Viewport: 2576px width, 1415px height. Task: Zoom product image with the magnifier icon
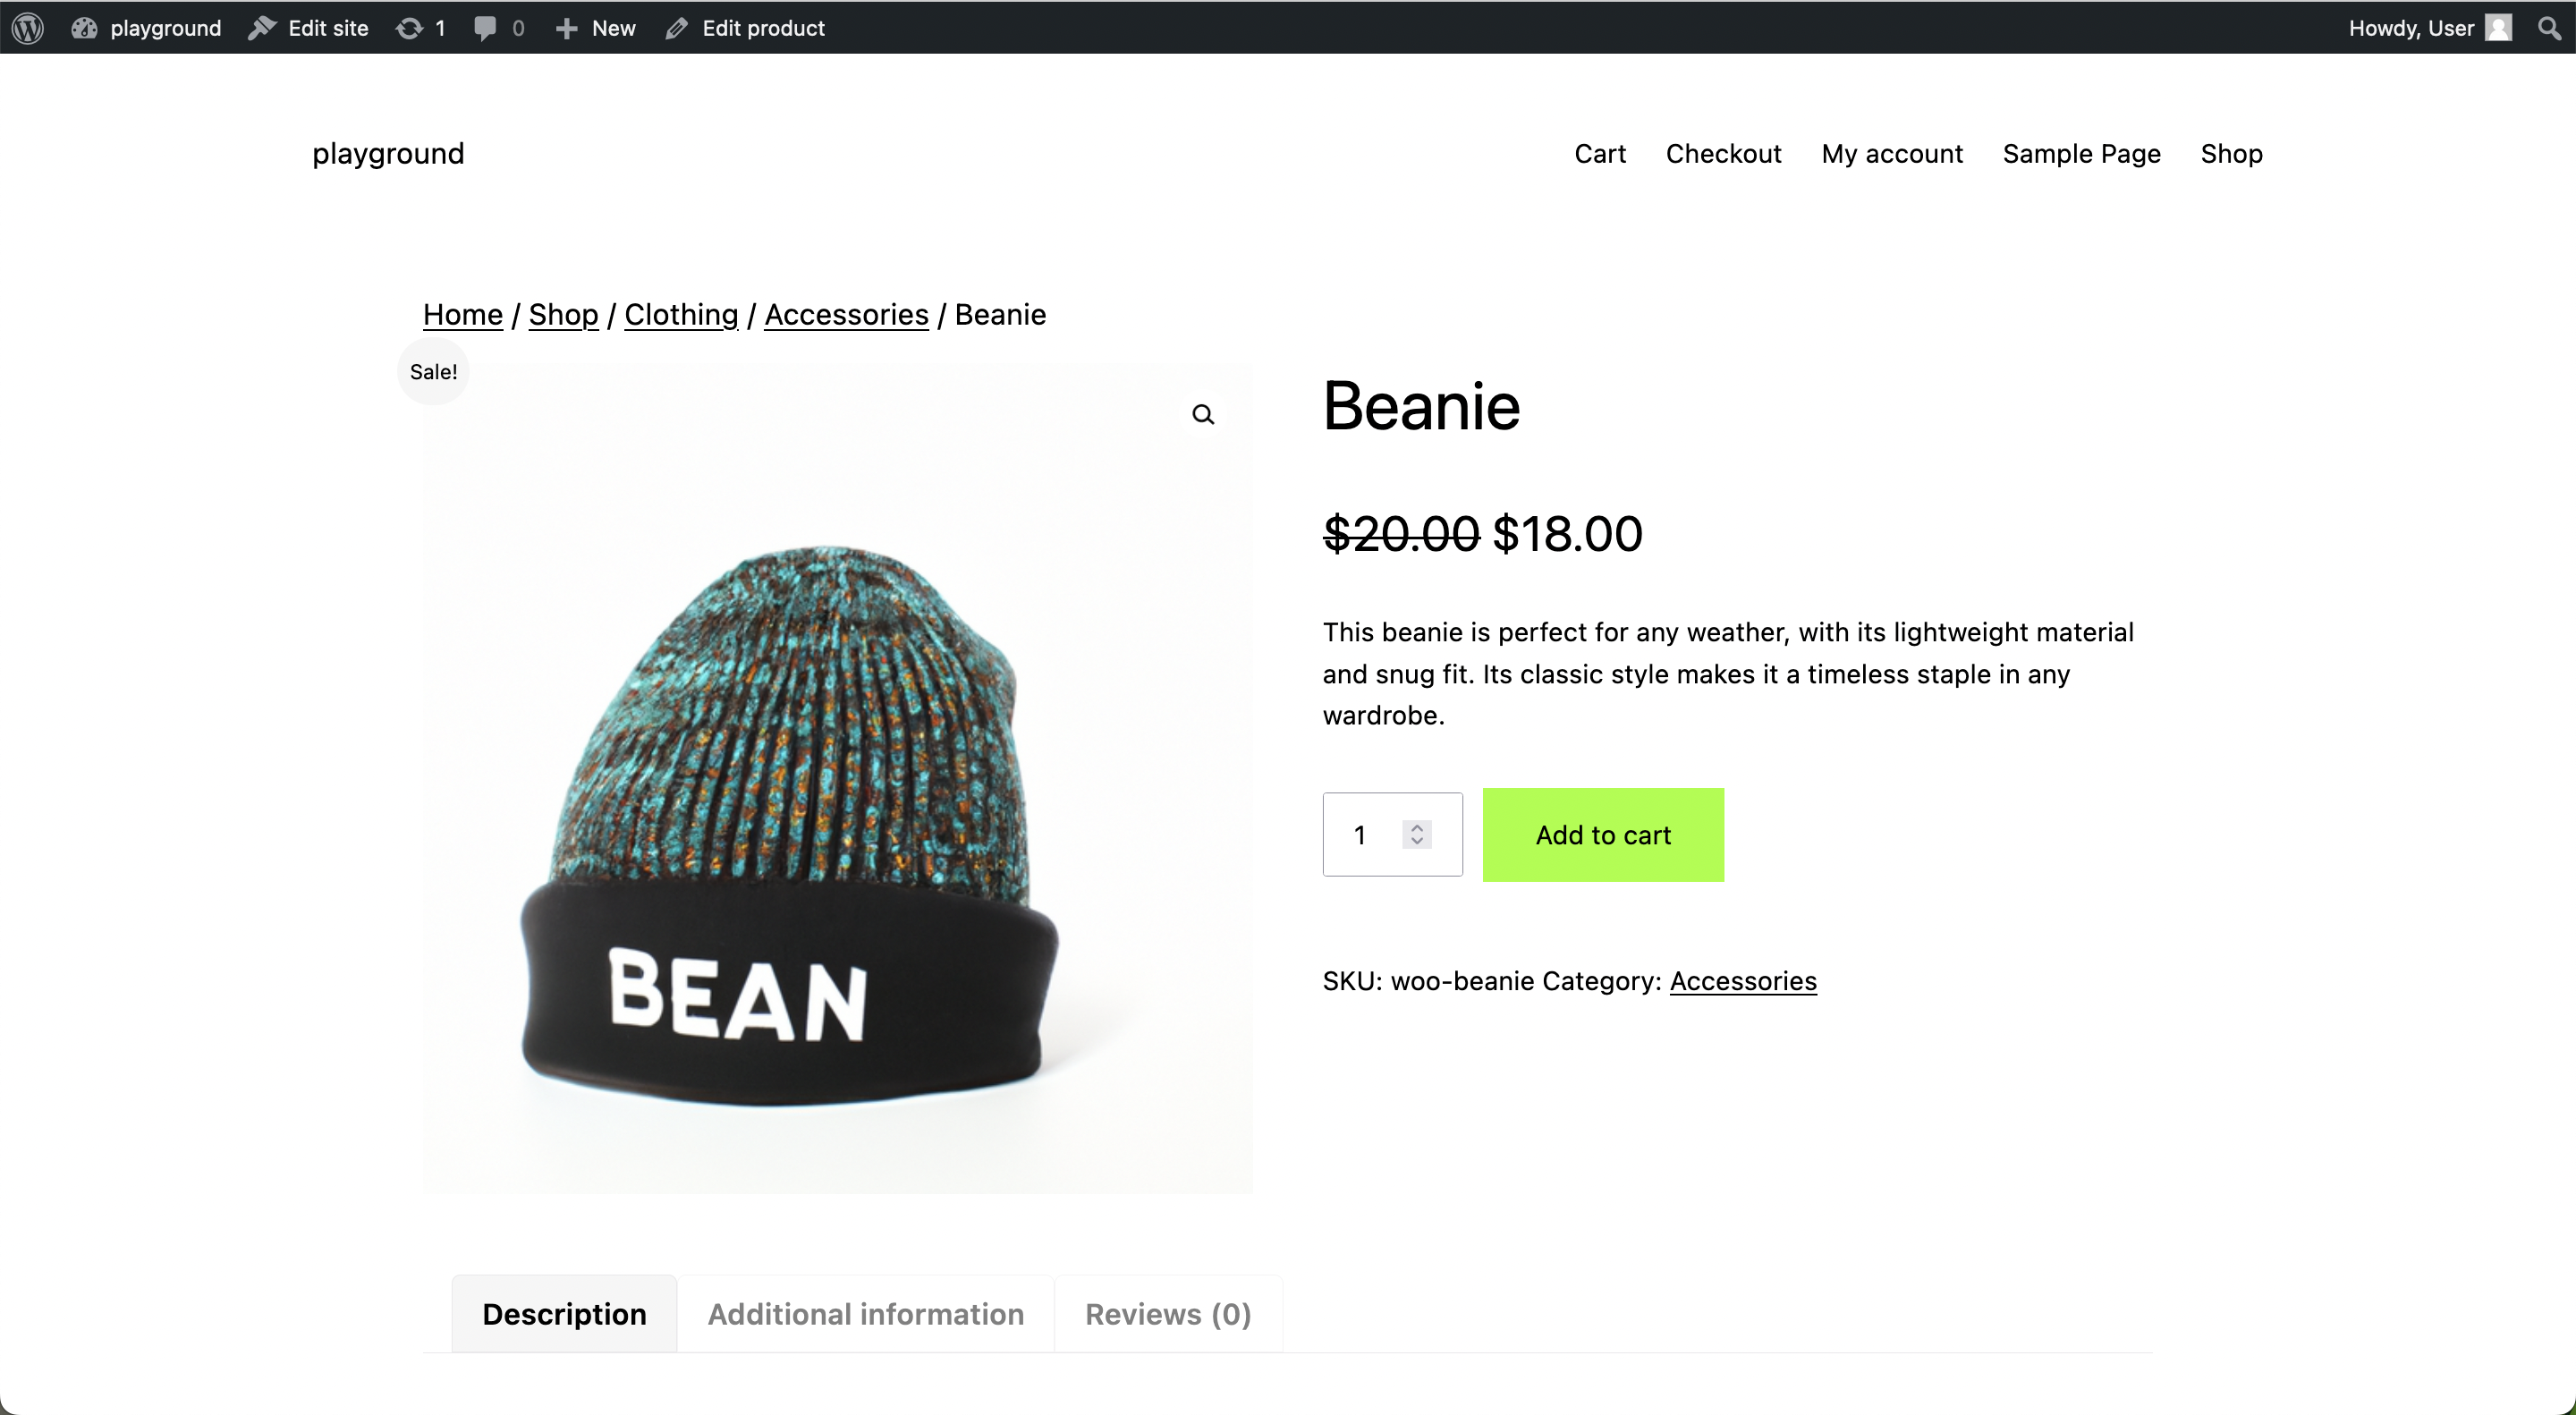point(1203,414)
